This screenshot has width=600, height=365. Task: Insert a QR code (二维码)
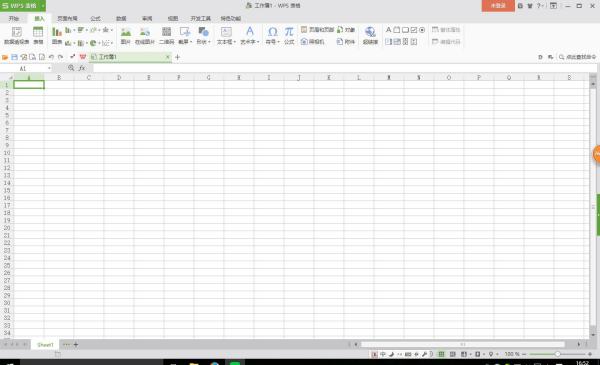pos(166,35)
